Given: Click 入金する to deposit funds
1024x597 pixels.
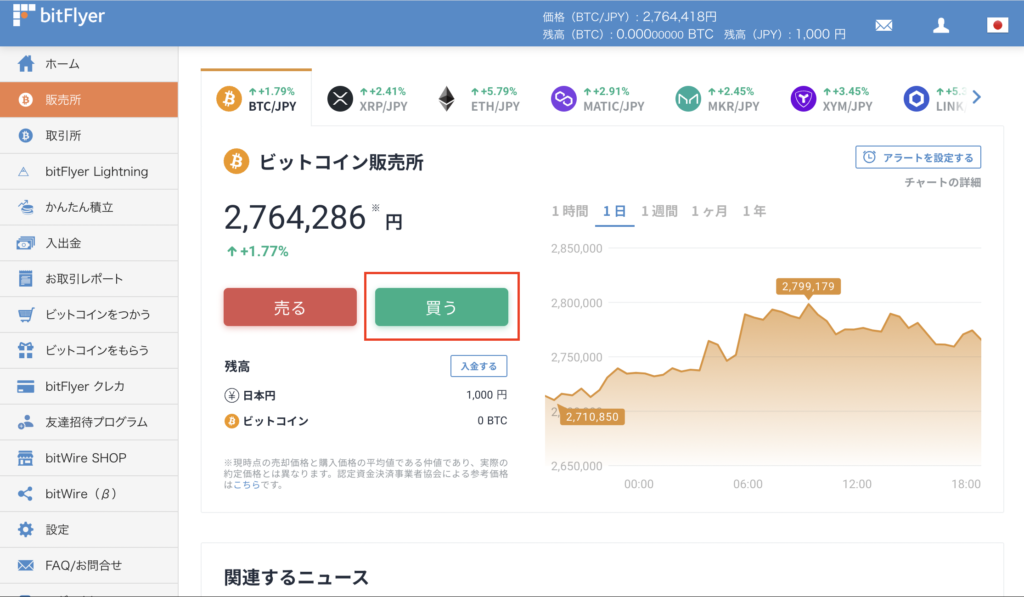Looking at the screenshot, I should tap(479, 365).
